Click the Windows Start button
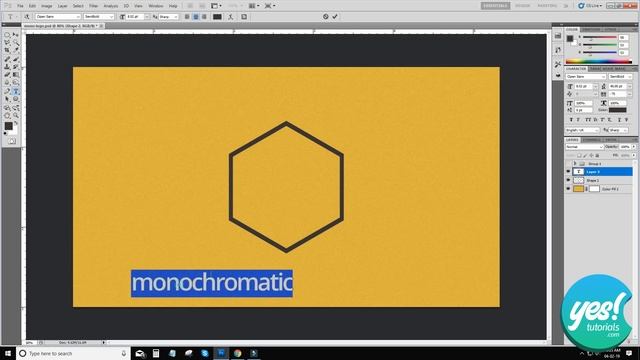Viewport: 640px width, 360px height. pyautogui.click(x=8, y=353)
